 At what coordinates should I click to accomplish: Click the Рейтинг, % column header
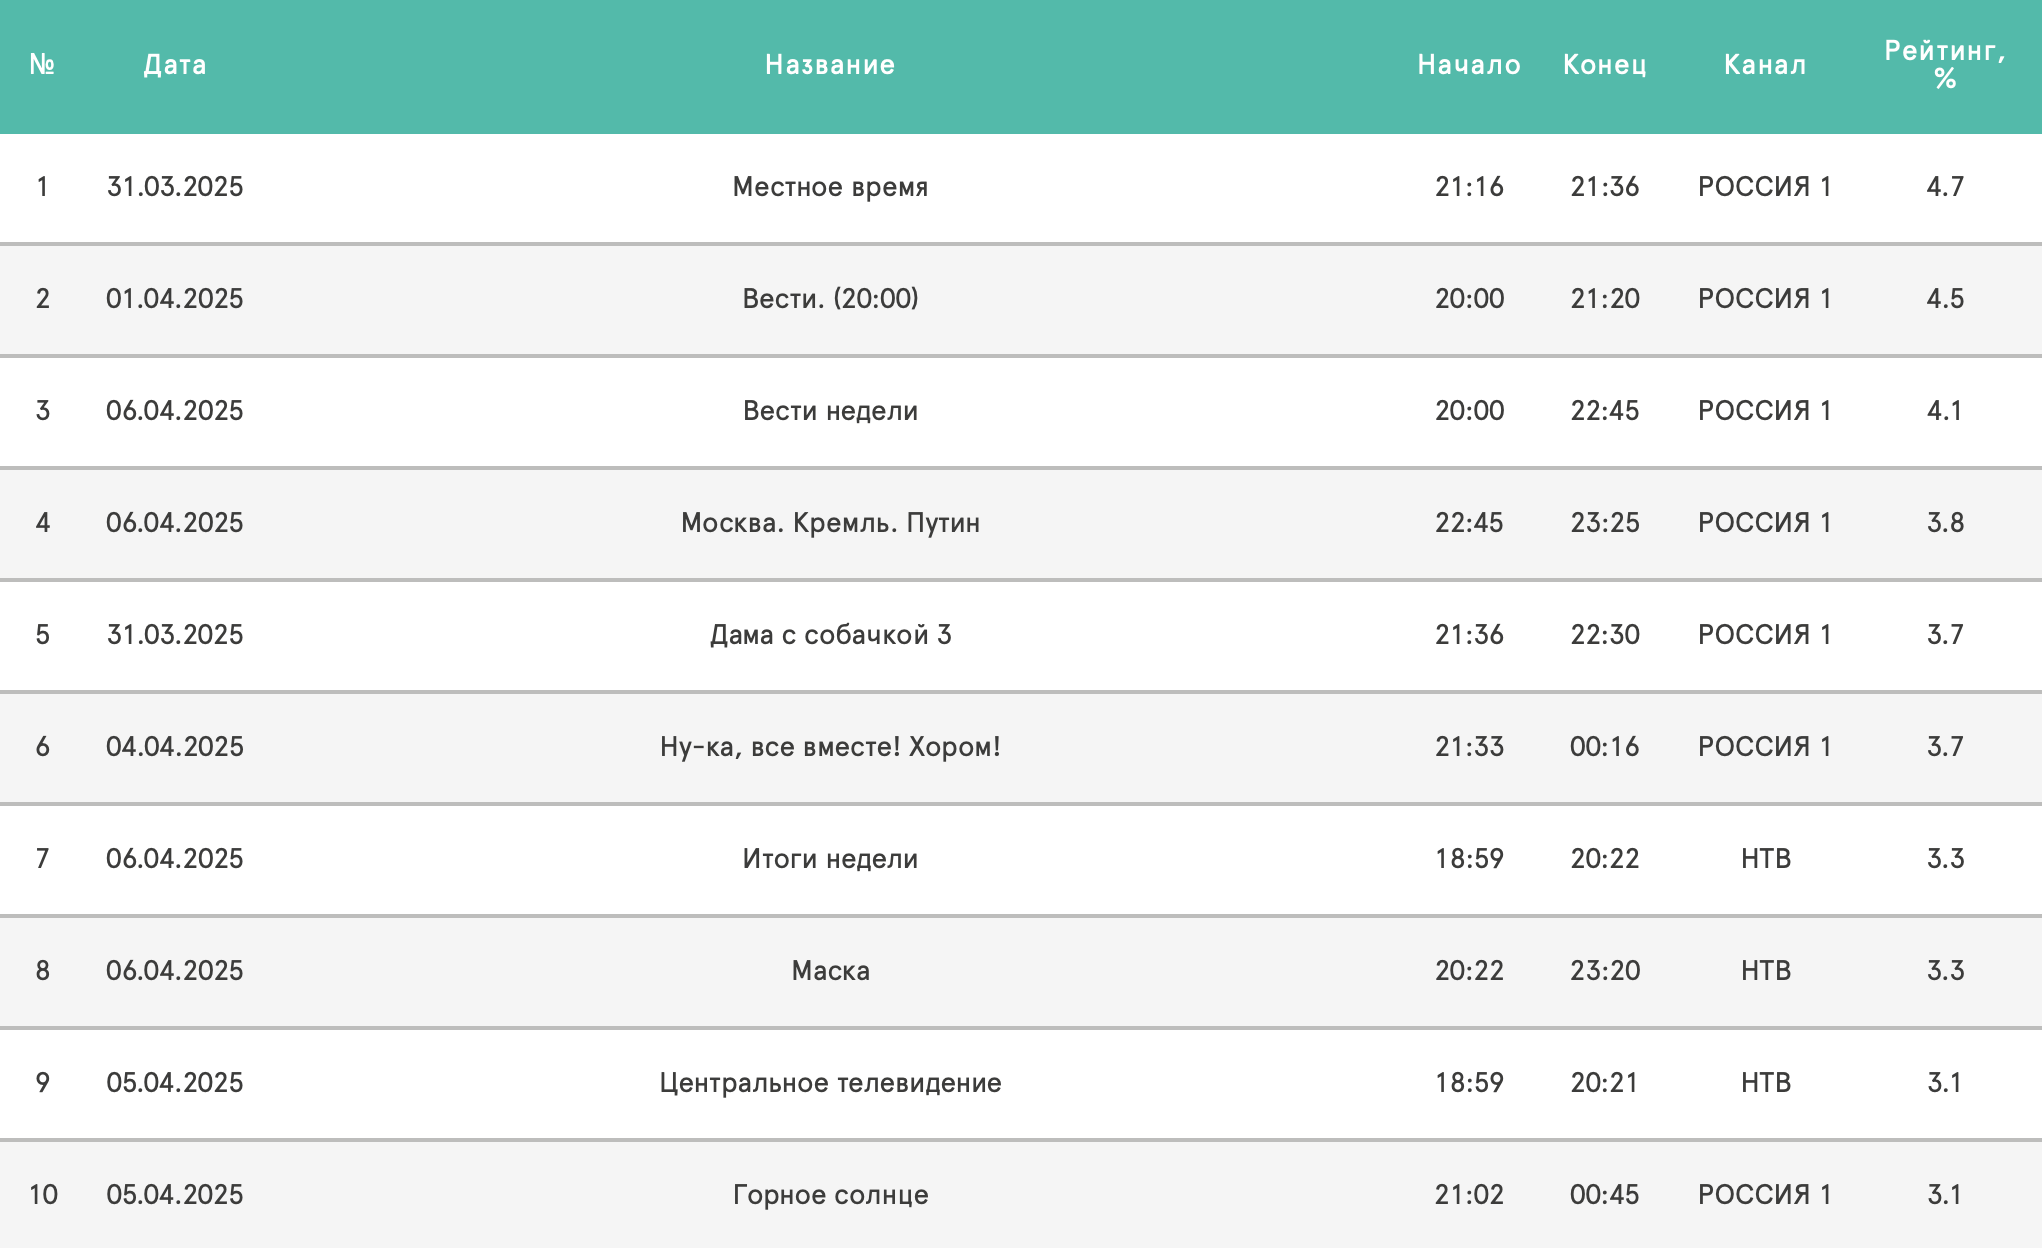pos(1945,64)
